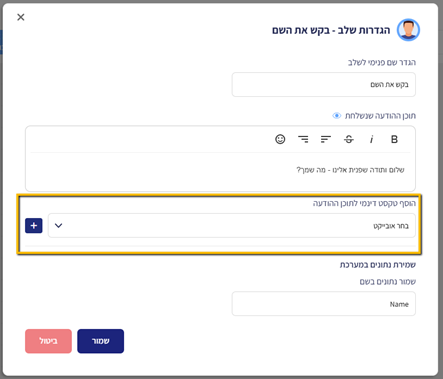Click the plus button to add dynamic text
Viewport: 443px width, 379px height.
pos(34,226)
